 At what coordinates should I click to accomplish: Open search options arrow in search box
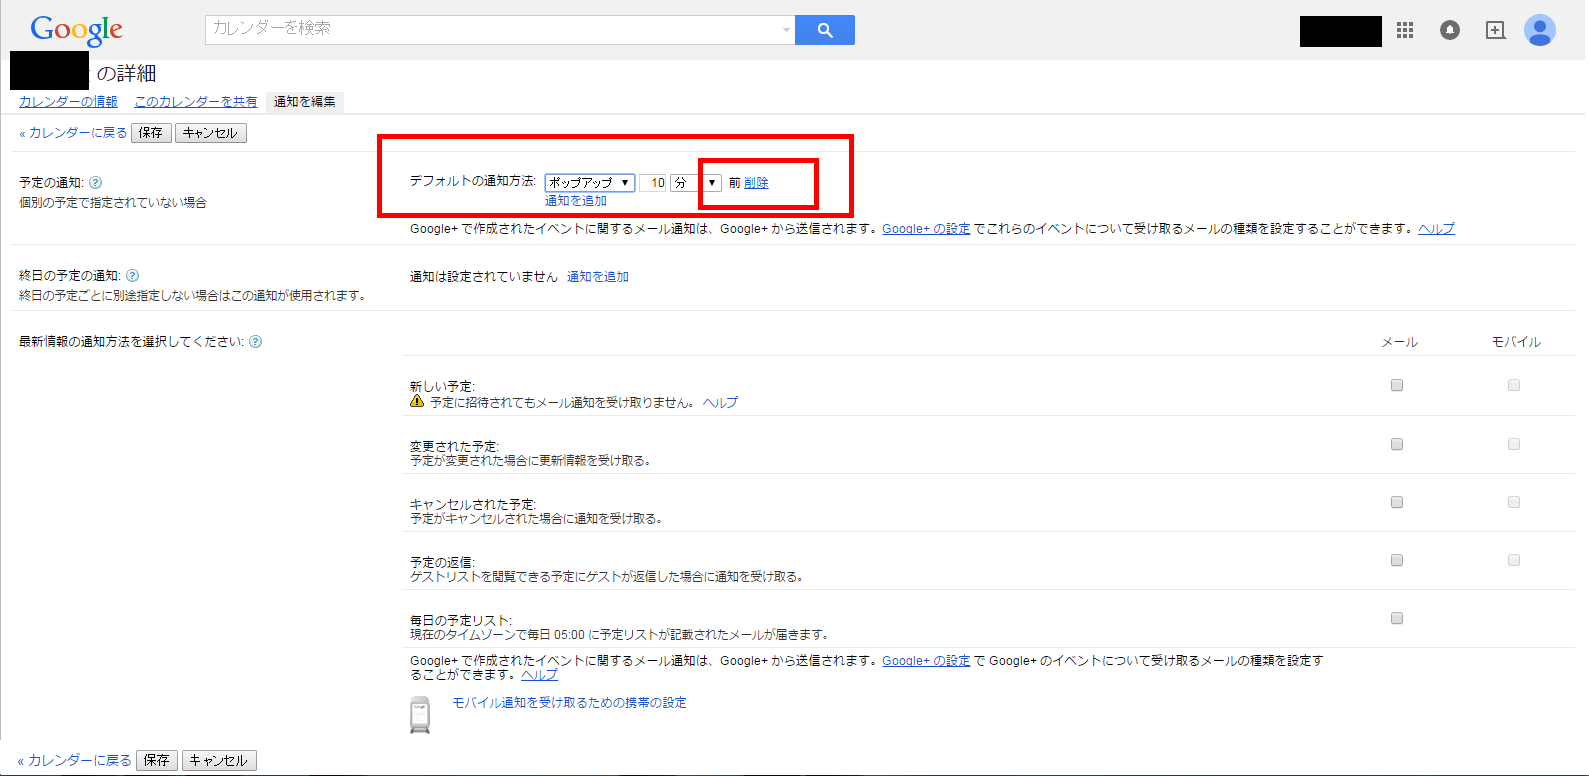coord(786,30)
